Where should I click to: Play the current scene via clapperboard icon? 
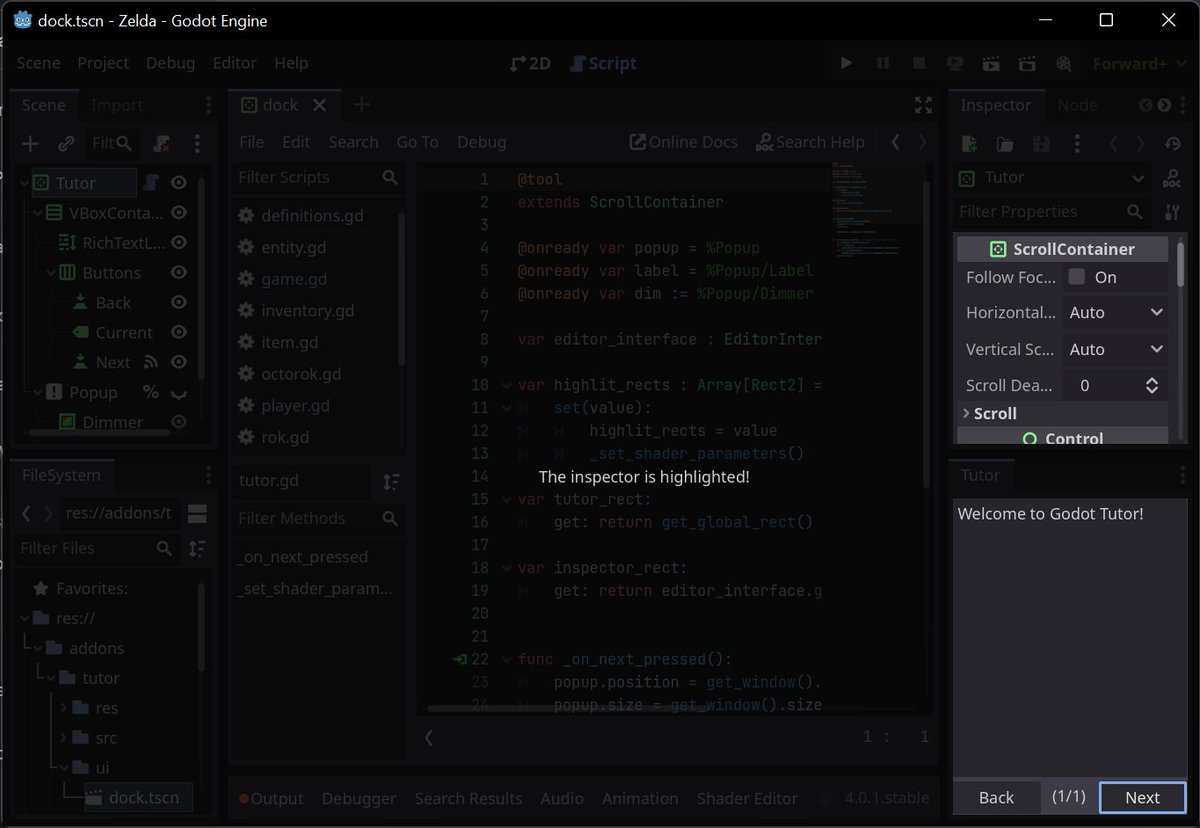991,63
